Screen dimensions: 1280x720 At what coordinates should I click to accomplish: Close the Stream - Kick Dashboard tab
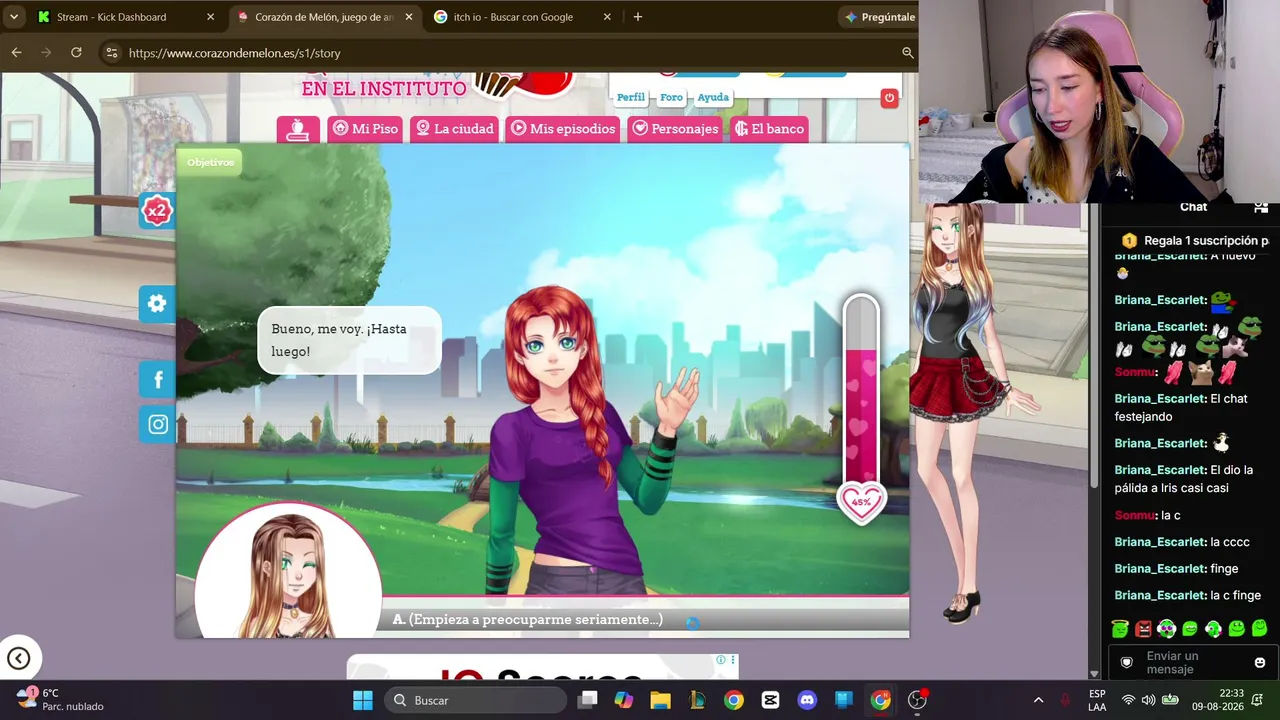(x=210, y=17)
